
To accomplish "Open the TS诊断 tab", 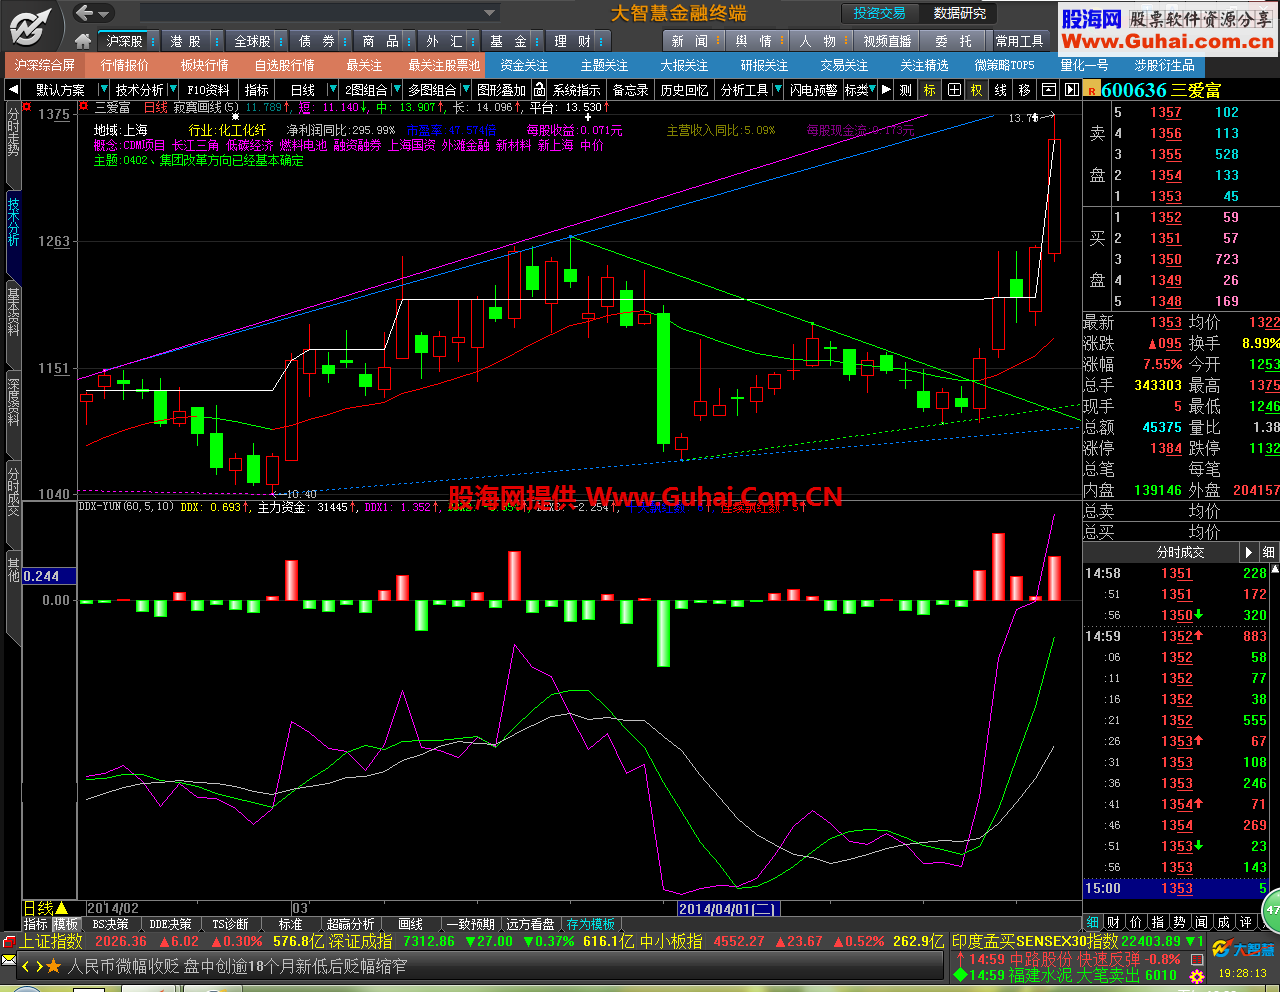I will 230,924.
